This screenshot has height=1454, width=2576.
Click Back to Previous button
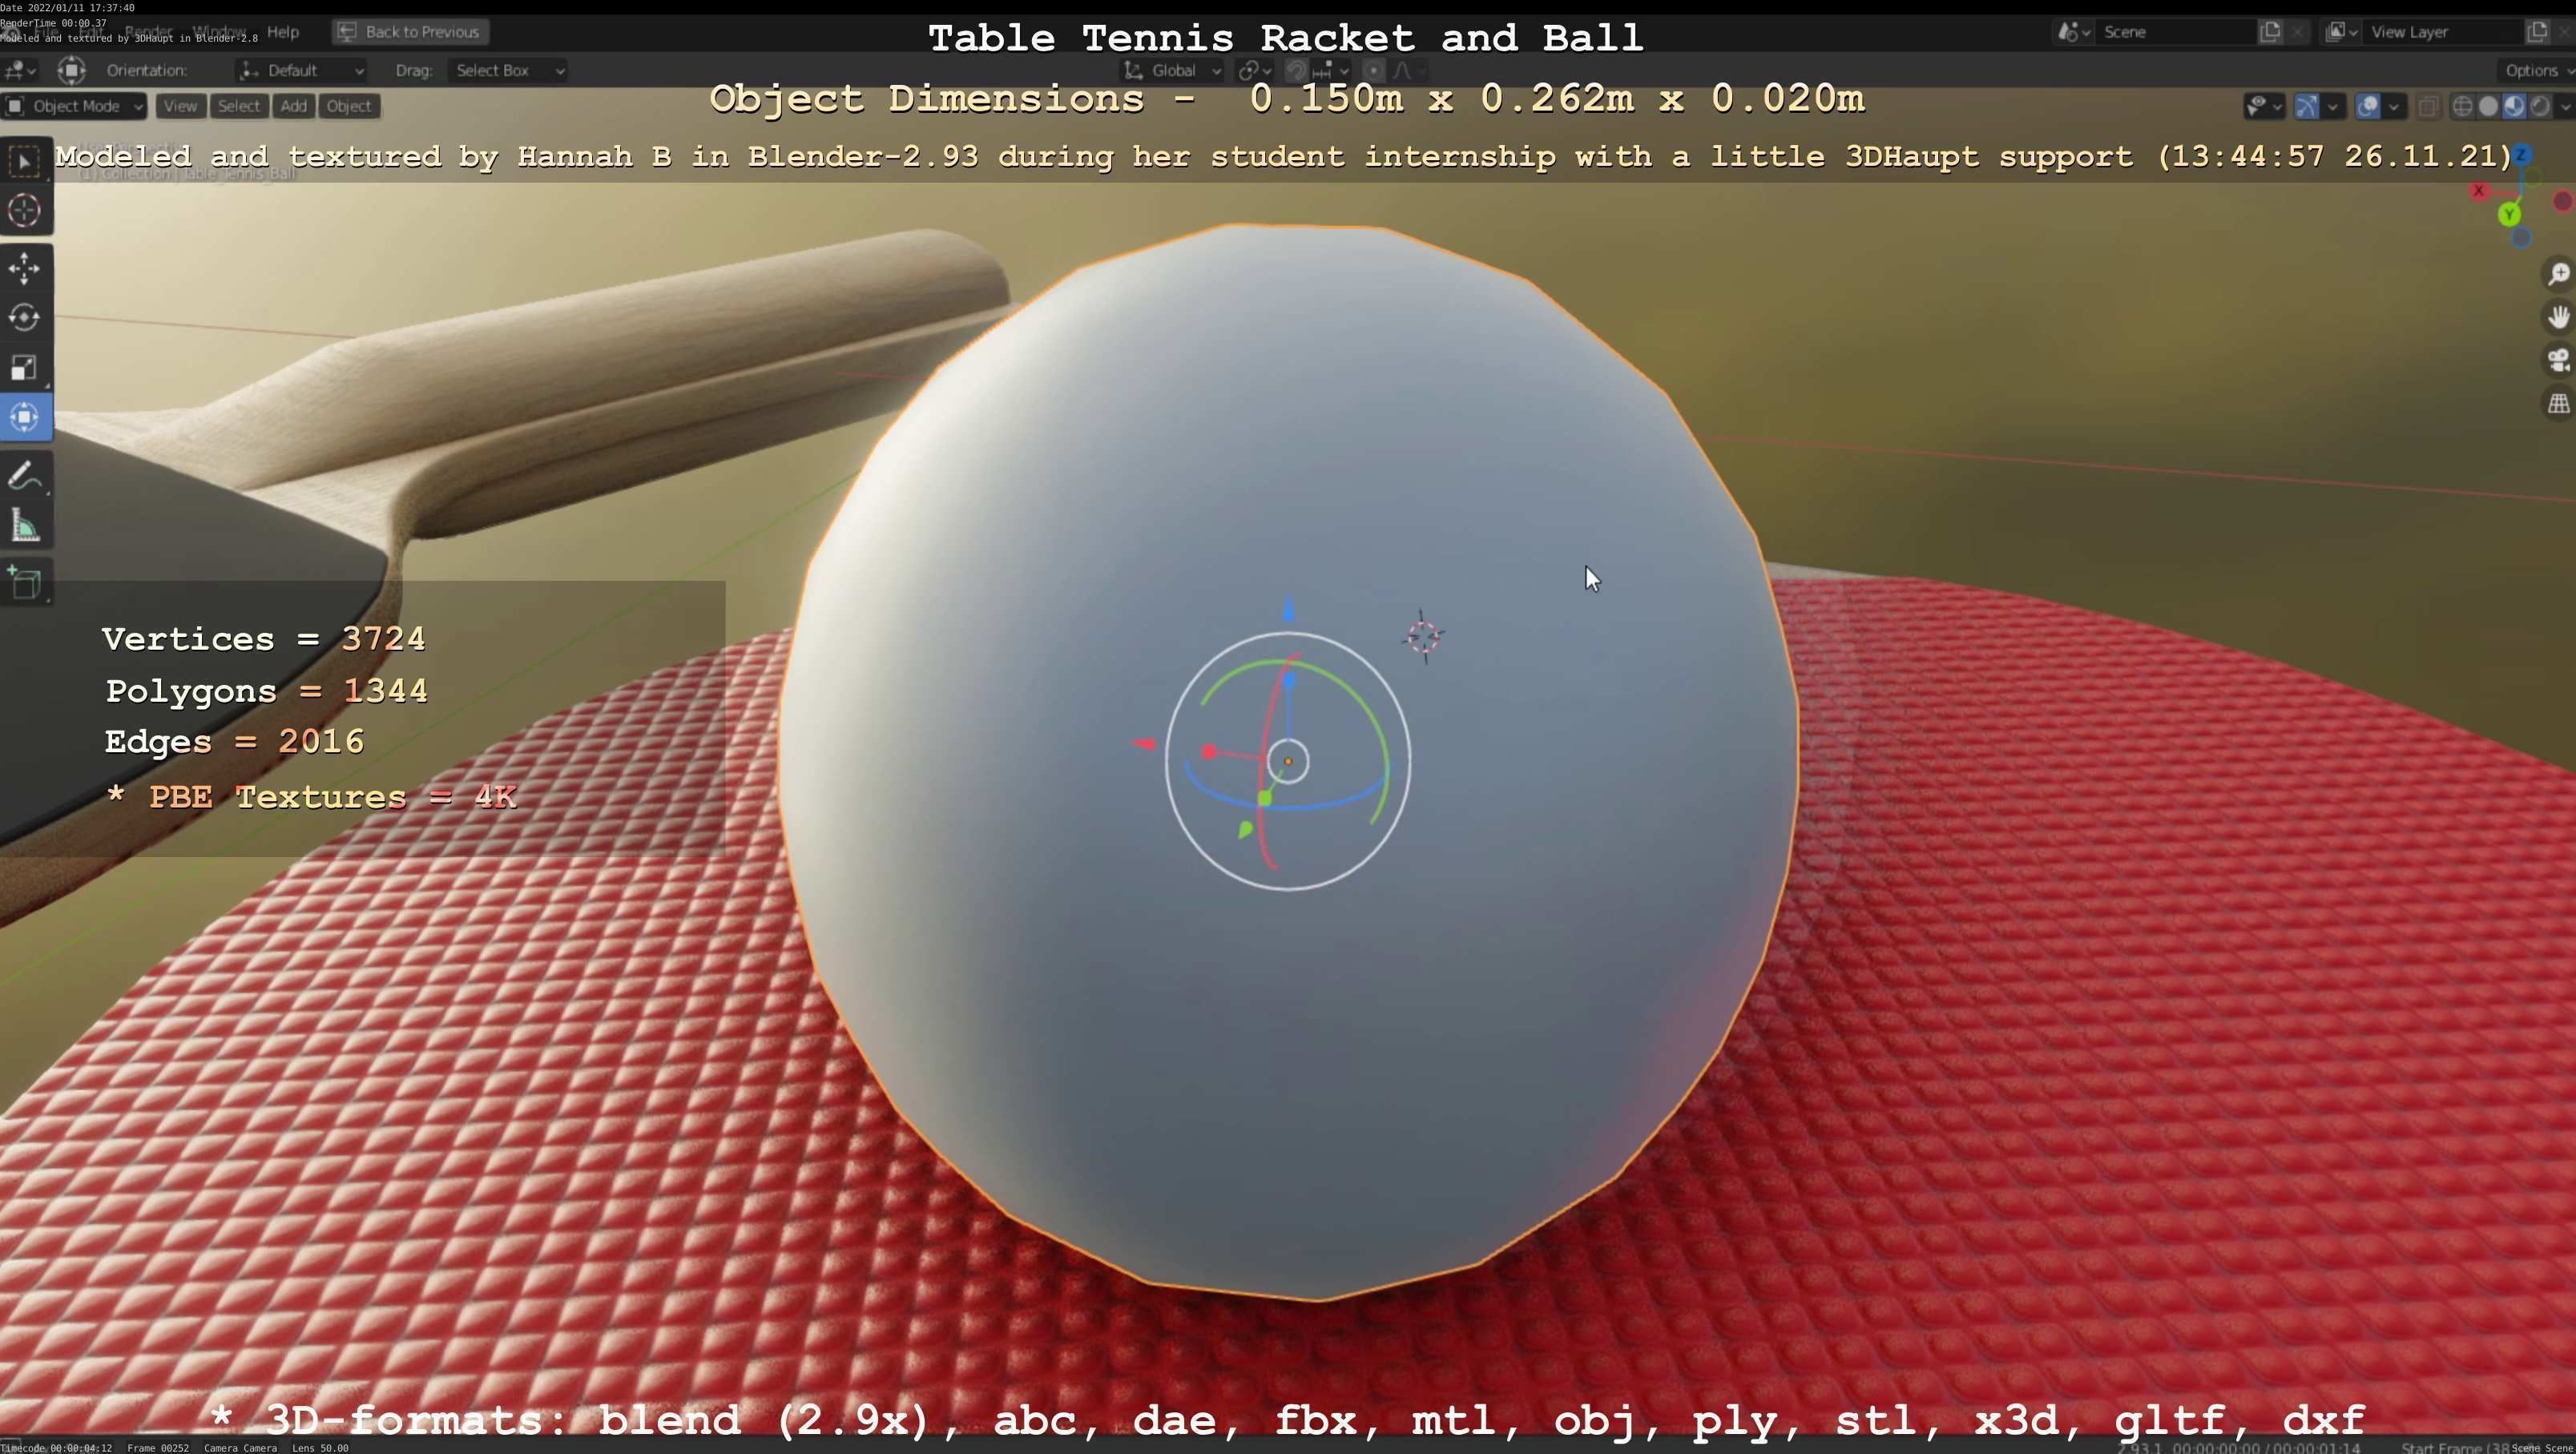click(410, 32)
